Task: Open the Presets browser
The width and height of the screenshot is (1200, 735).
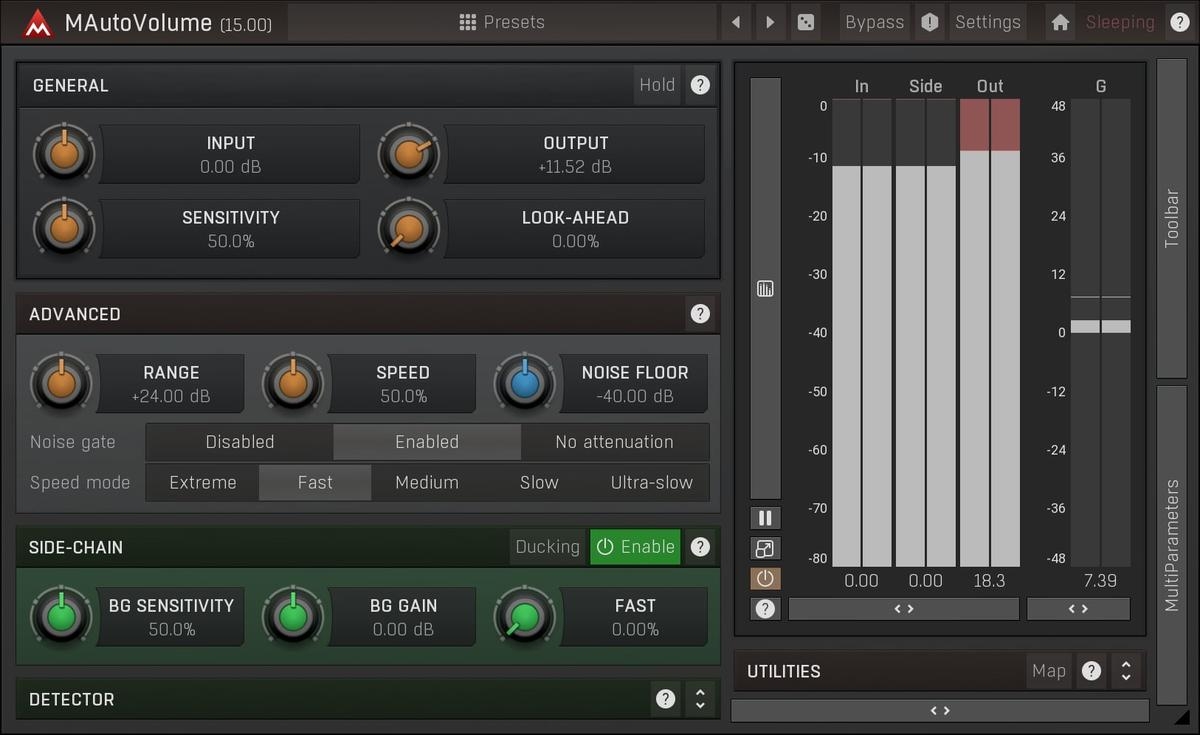Action: (x=502, y=22)
